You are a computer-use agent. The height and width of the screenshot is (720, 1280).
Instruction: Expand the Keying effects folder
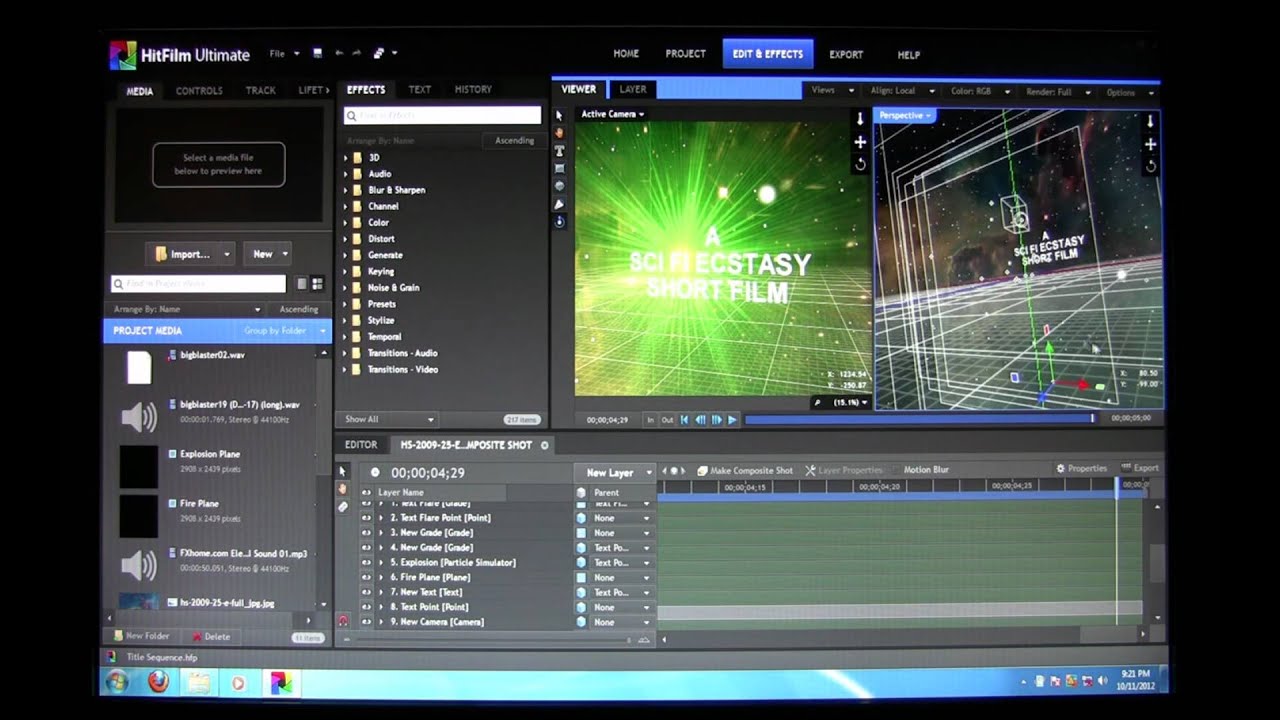[346, 271]
